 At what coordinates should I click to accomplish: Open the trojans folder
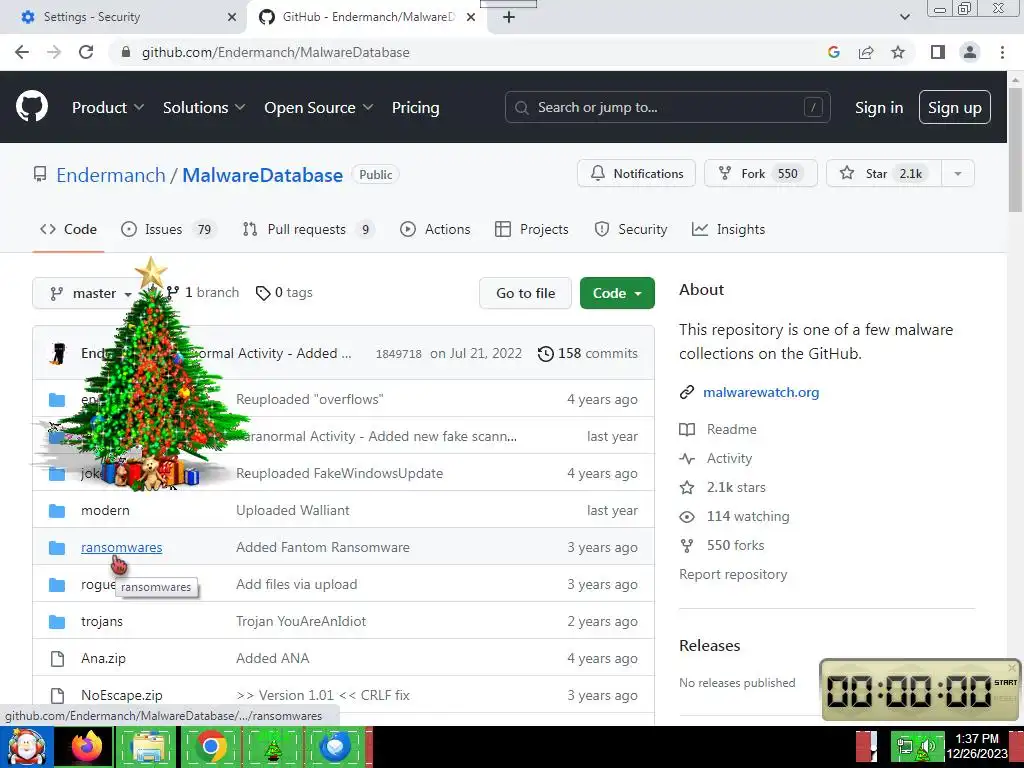(102, 621)
